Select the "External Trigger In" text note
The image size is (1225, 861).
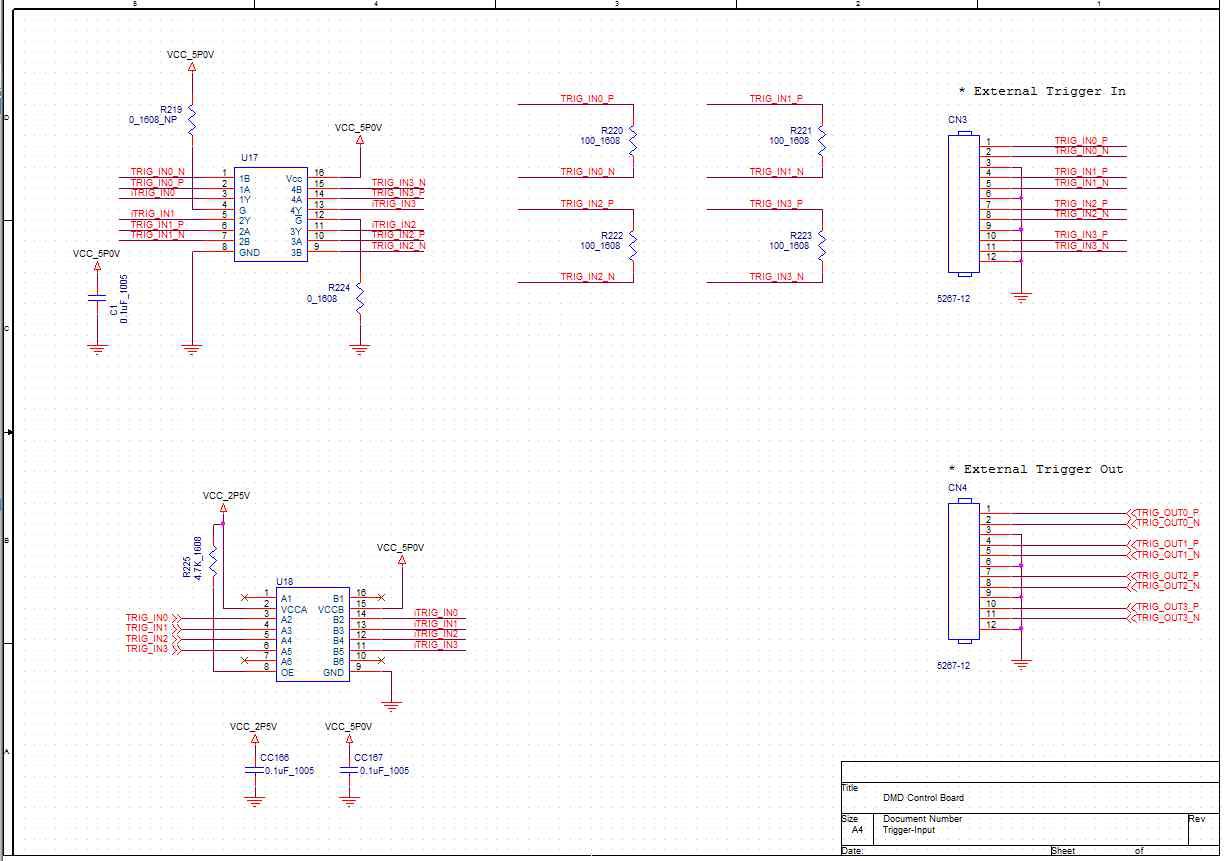click(x=1042, y=91)
